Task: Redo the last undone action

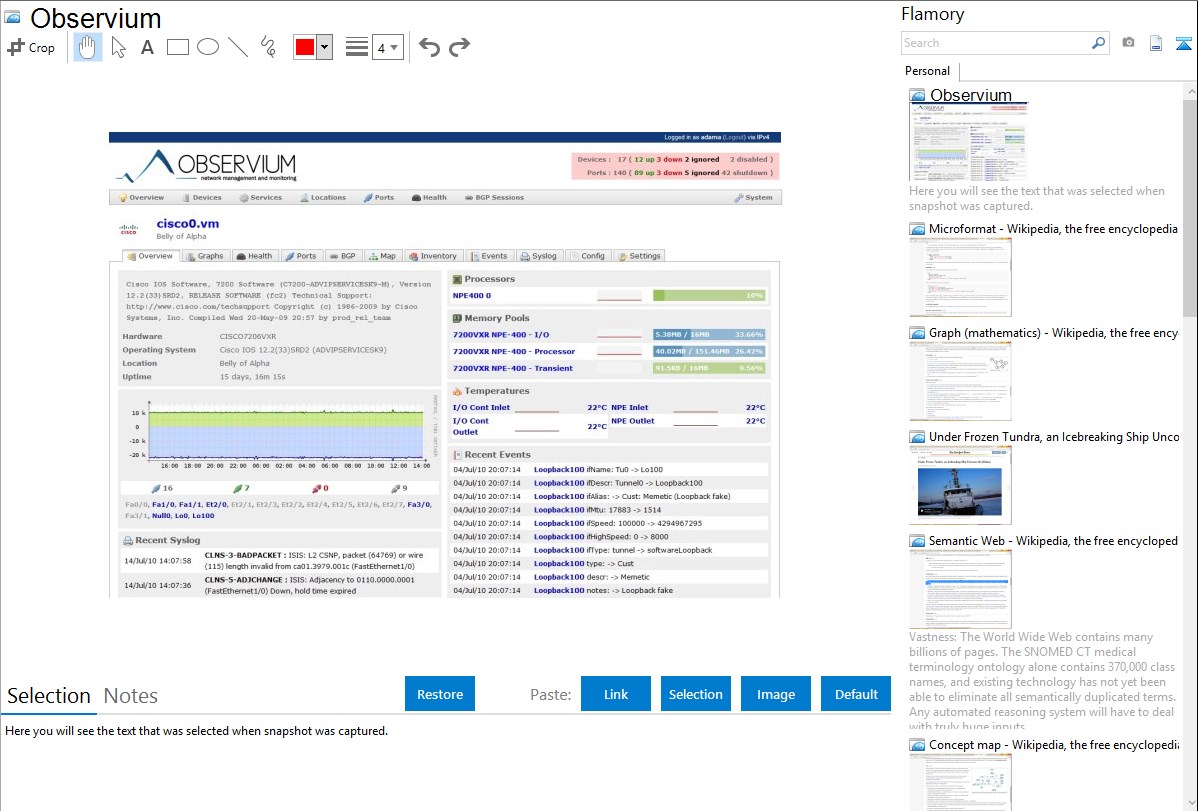Action: tap(459, 47)
